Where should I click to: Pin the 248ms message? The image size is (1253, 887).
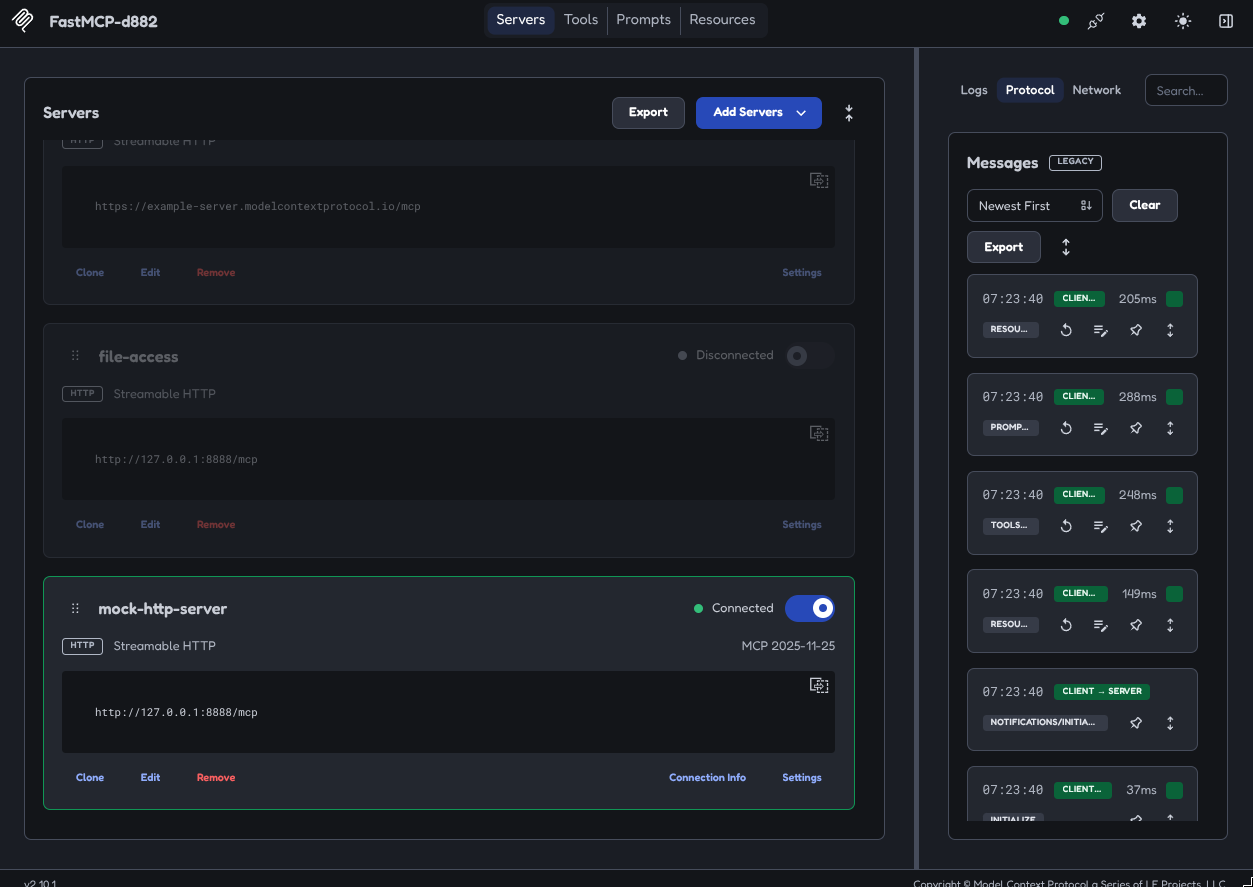pos(1136,526)
